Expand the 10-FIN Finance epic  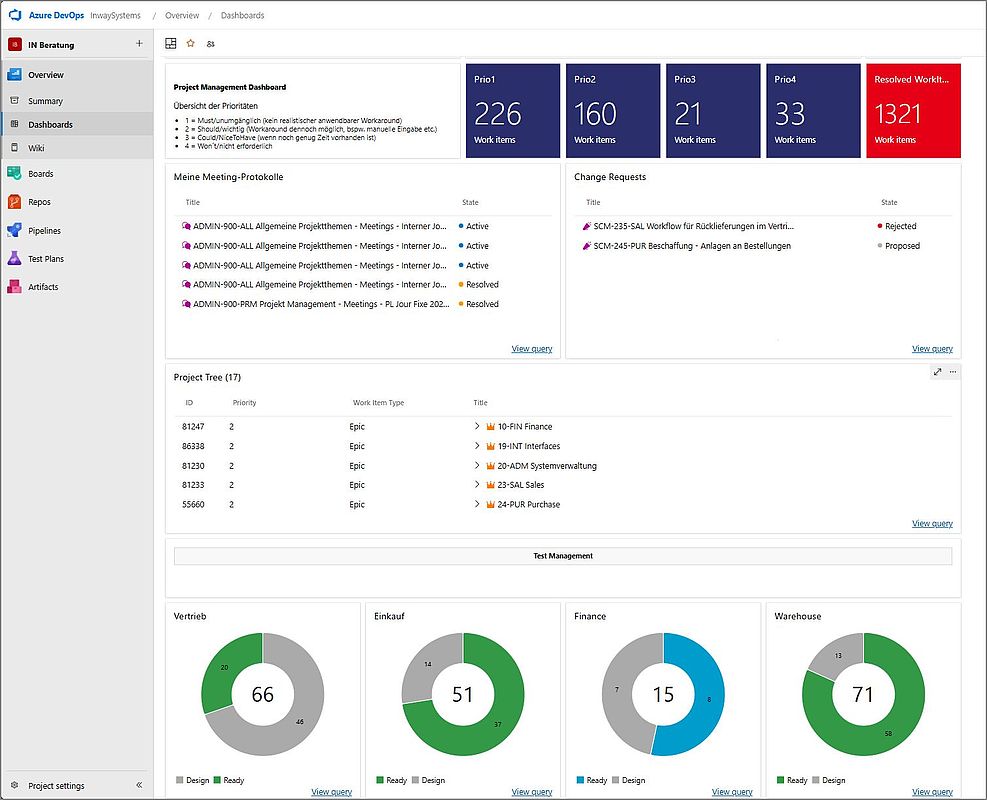tap(477, 426)
